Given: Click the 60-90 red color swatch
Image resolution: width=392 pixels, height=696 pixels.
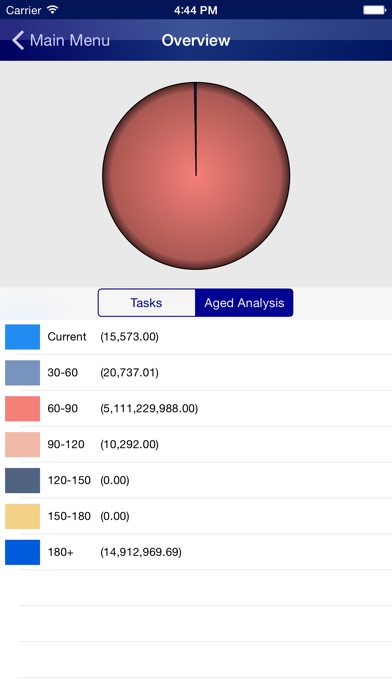Looking at the screenshot, I should pos(23,408).
